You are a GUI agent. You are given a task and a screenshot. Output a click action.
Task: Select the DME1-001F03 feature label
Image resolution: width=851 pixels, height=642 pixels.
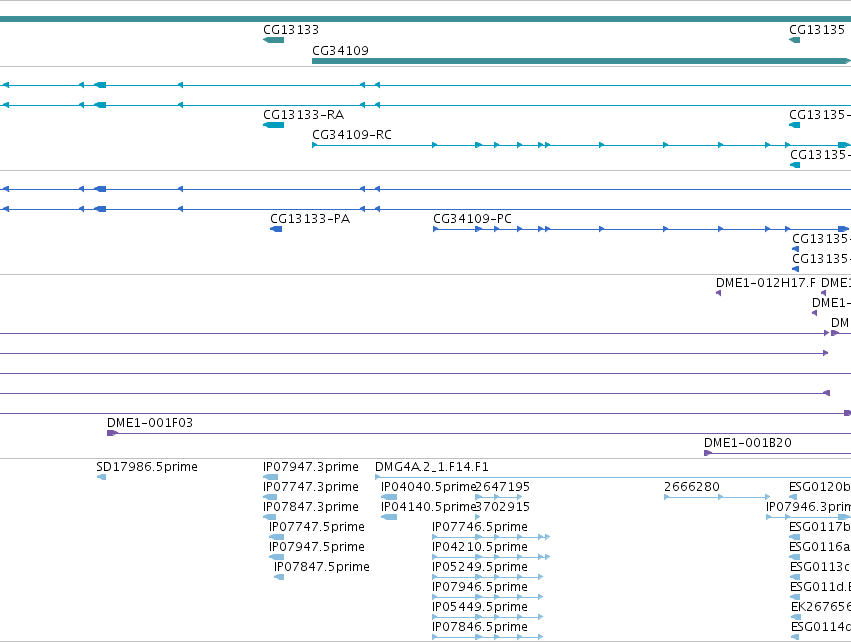150,423
